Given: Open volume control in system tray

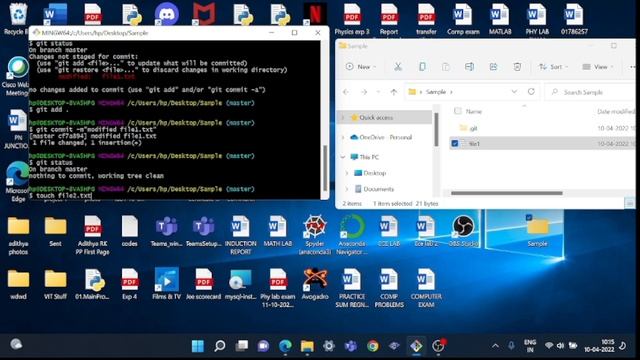Looking at the screenshot, I should pyautogui.click(x=561, y=346).
